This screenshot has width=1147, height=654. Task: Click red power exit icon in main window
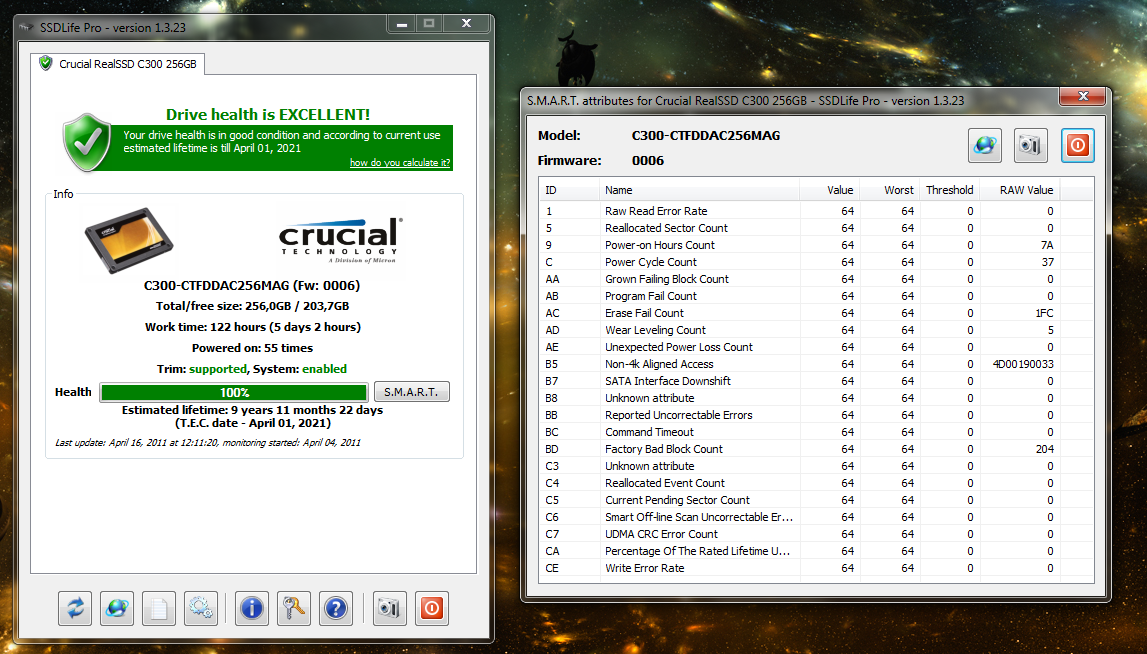click(432, 609)
